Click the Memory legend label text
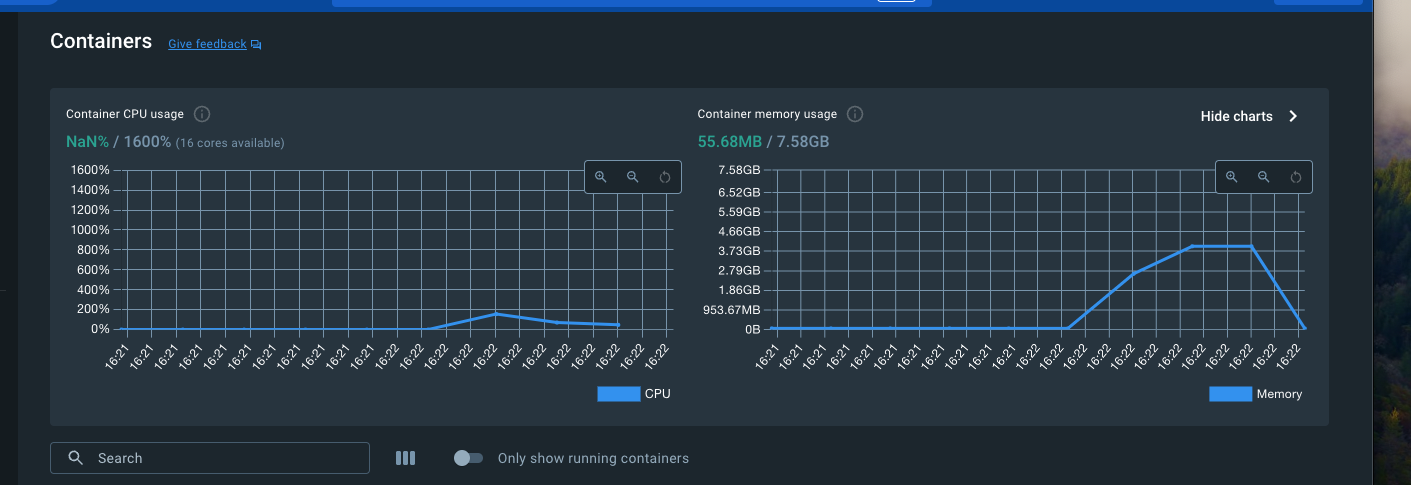Screen dimensions: 1411x485 coord(1280,394)
